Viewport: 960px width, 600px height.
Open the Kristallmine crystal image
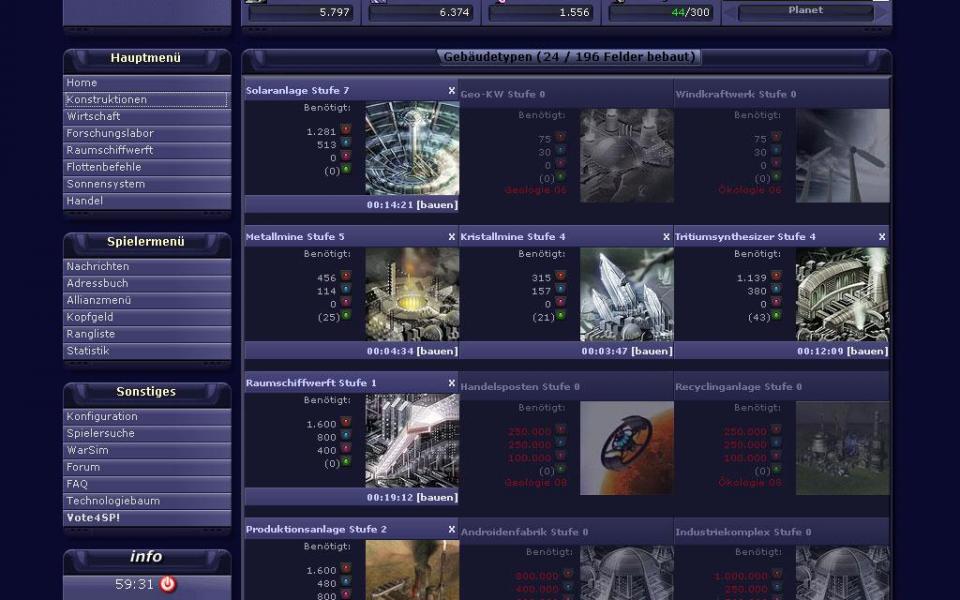[627, 294]
